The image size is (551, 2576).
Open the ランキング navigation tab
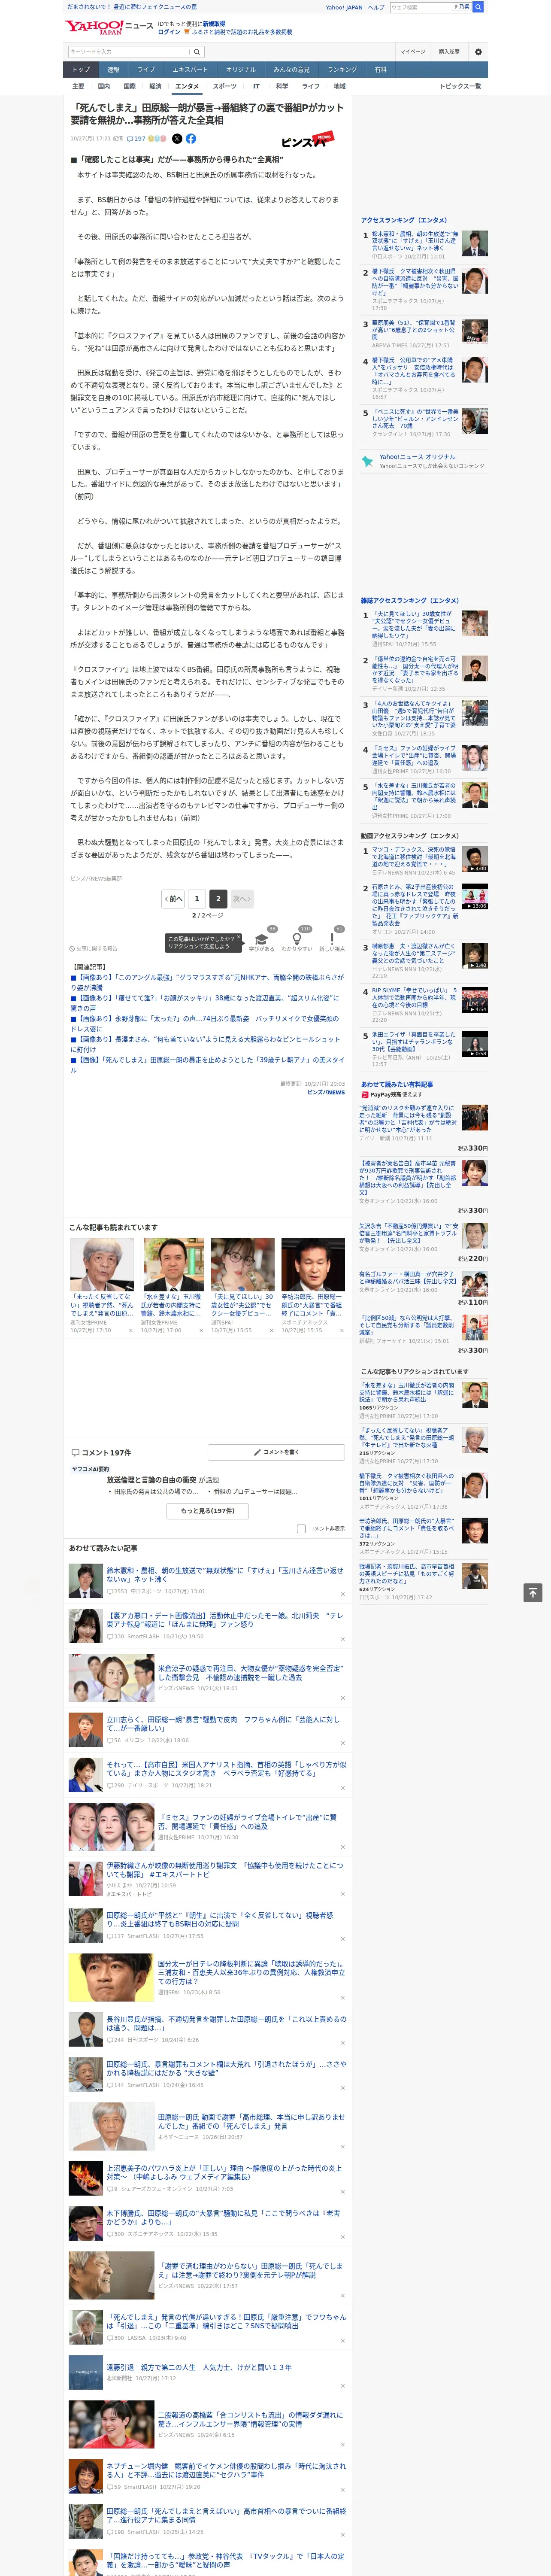pos(343,70)
